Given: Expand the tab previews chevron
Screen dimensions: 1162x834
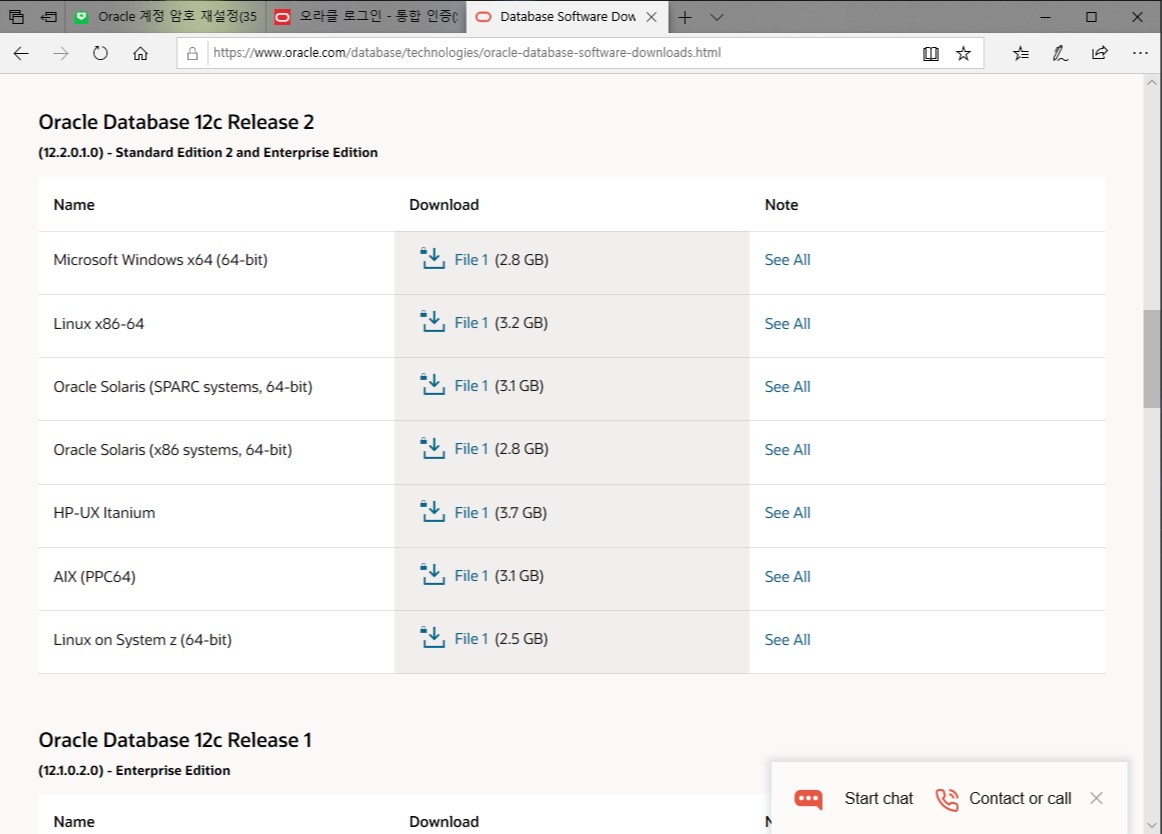Looking at the screenshot, I should tap(717, 17).
